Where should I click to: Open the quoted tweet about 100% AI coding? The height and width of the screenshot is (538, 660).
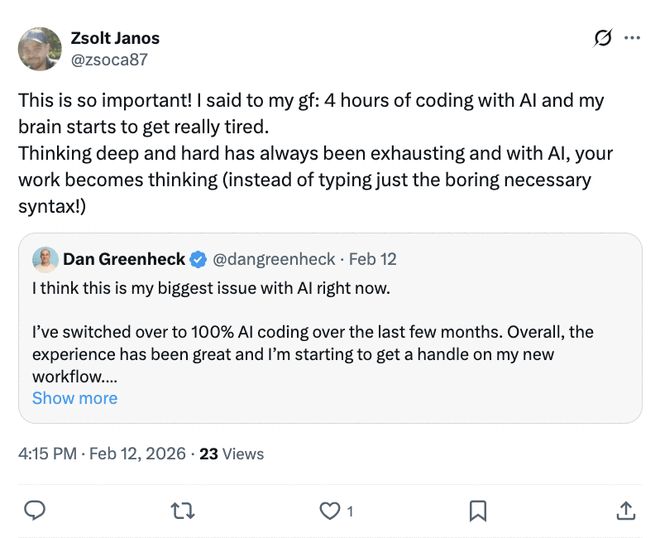[x=330, y=340]
